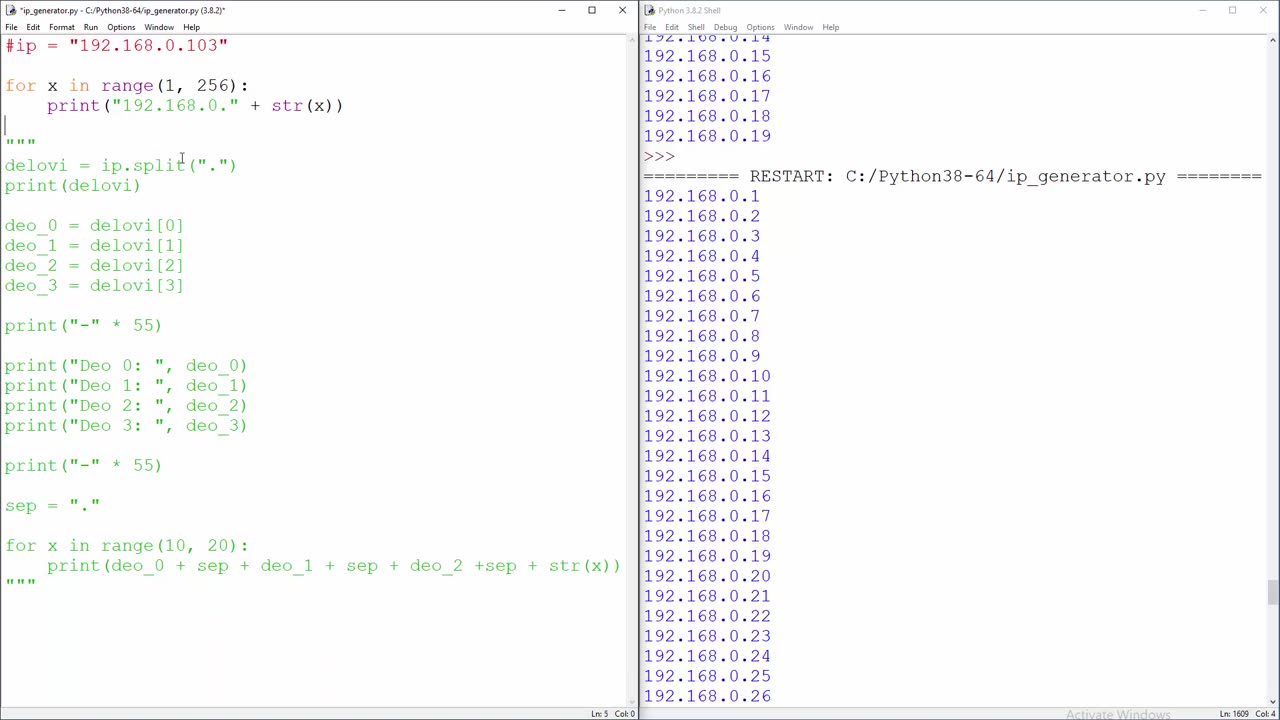This screenshot has height=720, width=1280.
Task: Open File menu in editor window
Action: point(11,27)
